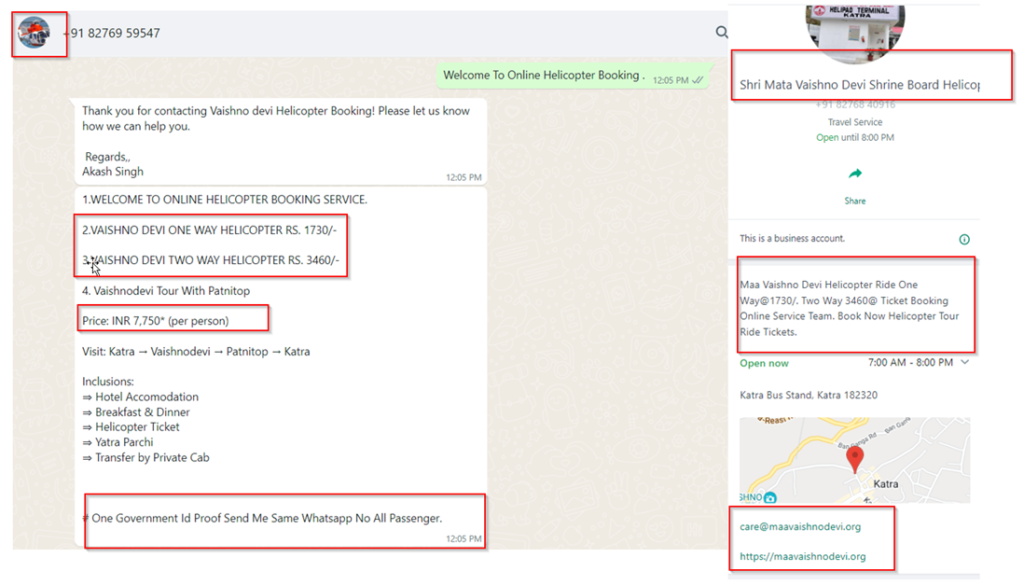Click 'This is a business account.' text

(x=792, y=239)
